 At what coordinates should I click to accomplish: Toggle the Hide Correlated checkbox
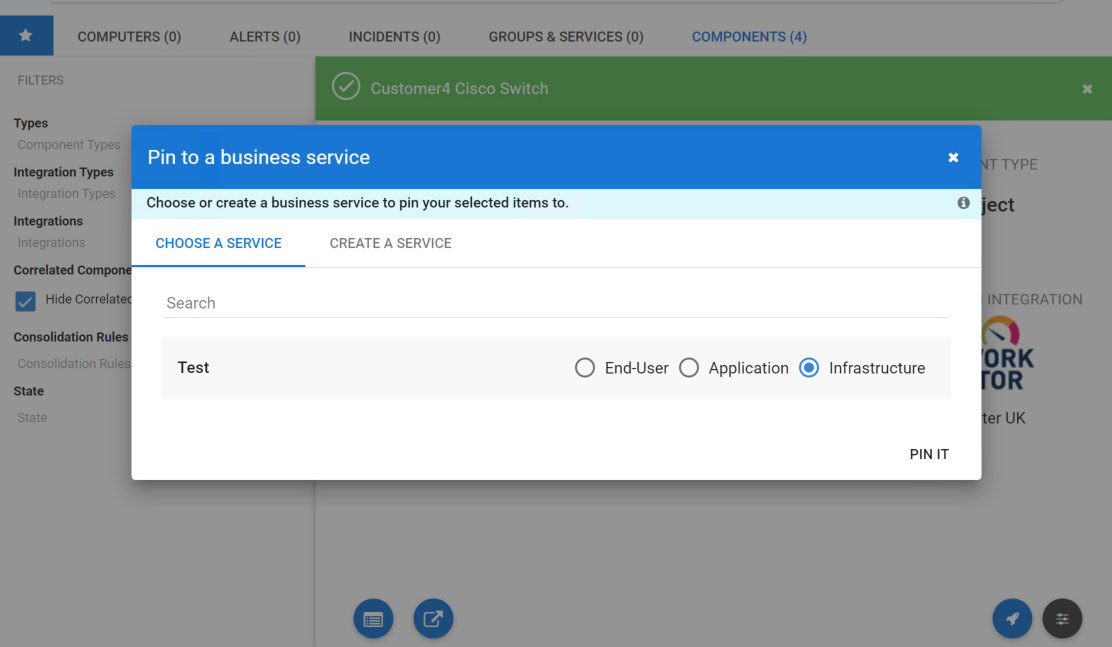pos(25,300)
